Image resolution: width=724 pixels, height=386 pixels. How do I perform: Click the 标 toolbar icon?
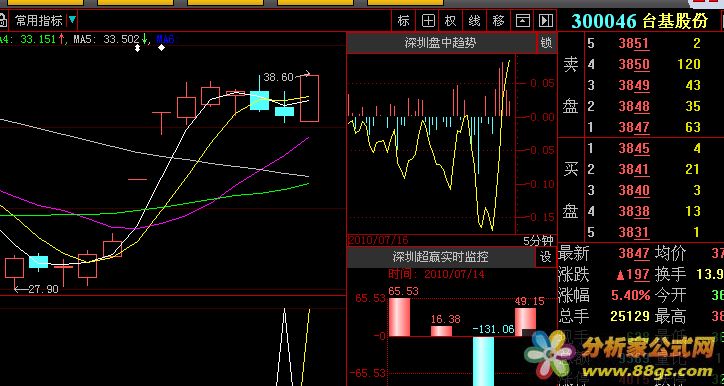point(404,21)
